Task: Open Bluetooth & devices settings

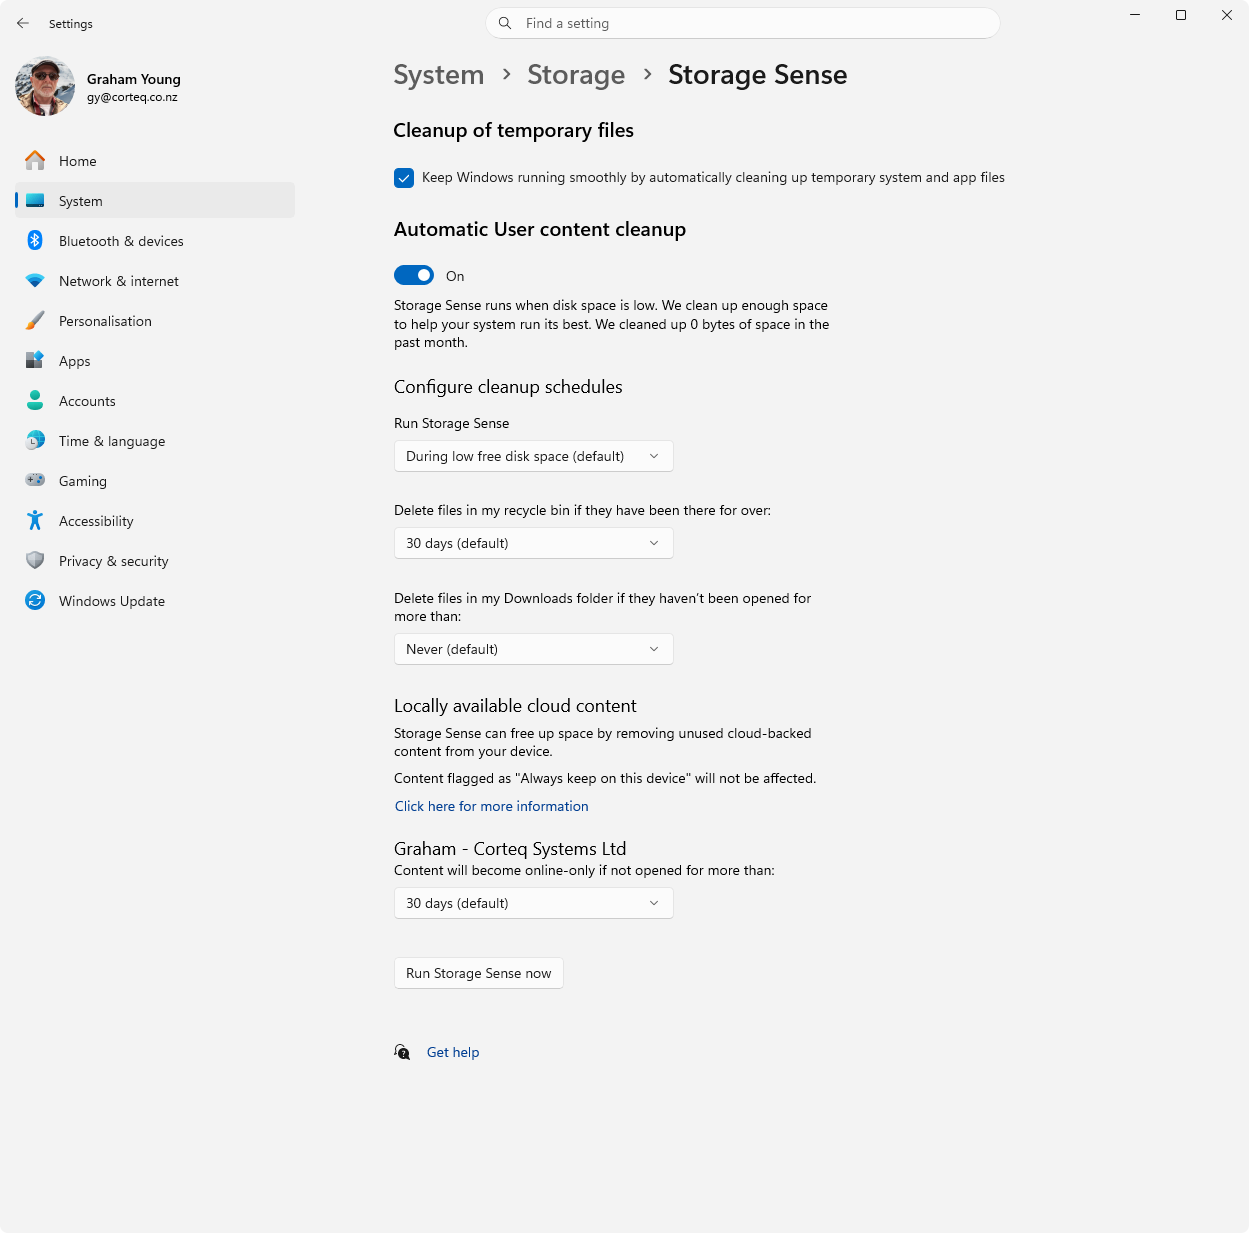Action: coord(155,241)
